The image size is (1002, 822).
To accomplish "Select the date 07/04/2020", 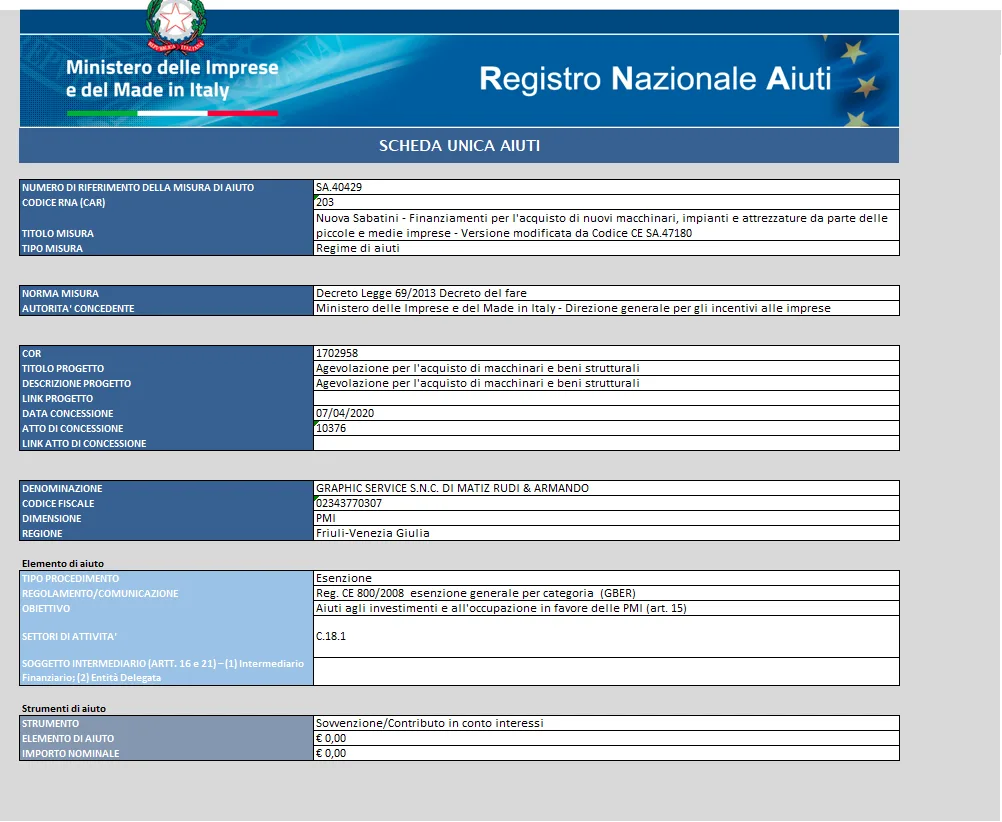I will (x=606, y=414).
